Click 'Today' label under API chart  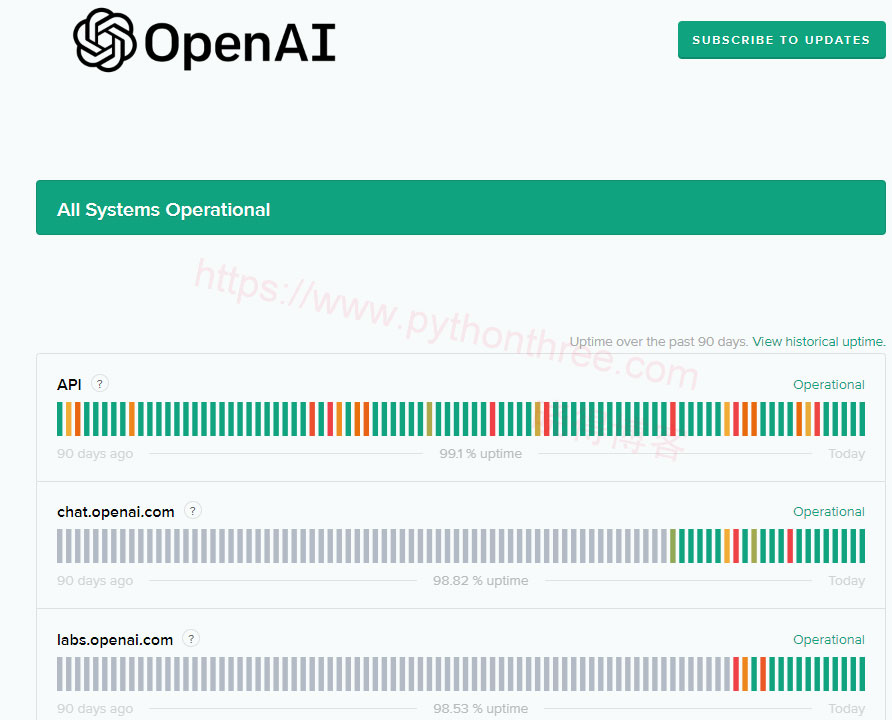(846, 453)
